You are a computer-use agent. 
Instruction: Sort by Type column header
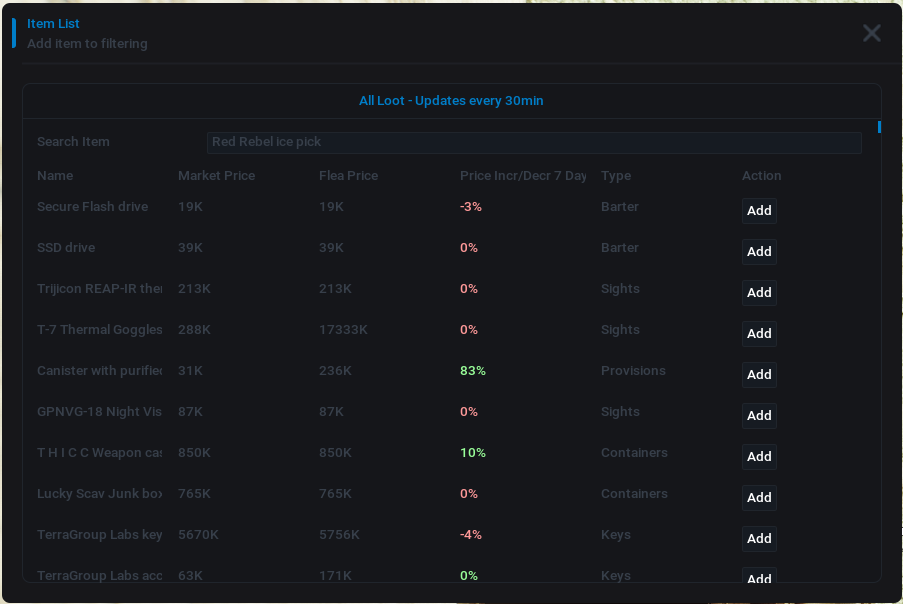(x=616, y=176)
